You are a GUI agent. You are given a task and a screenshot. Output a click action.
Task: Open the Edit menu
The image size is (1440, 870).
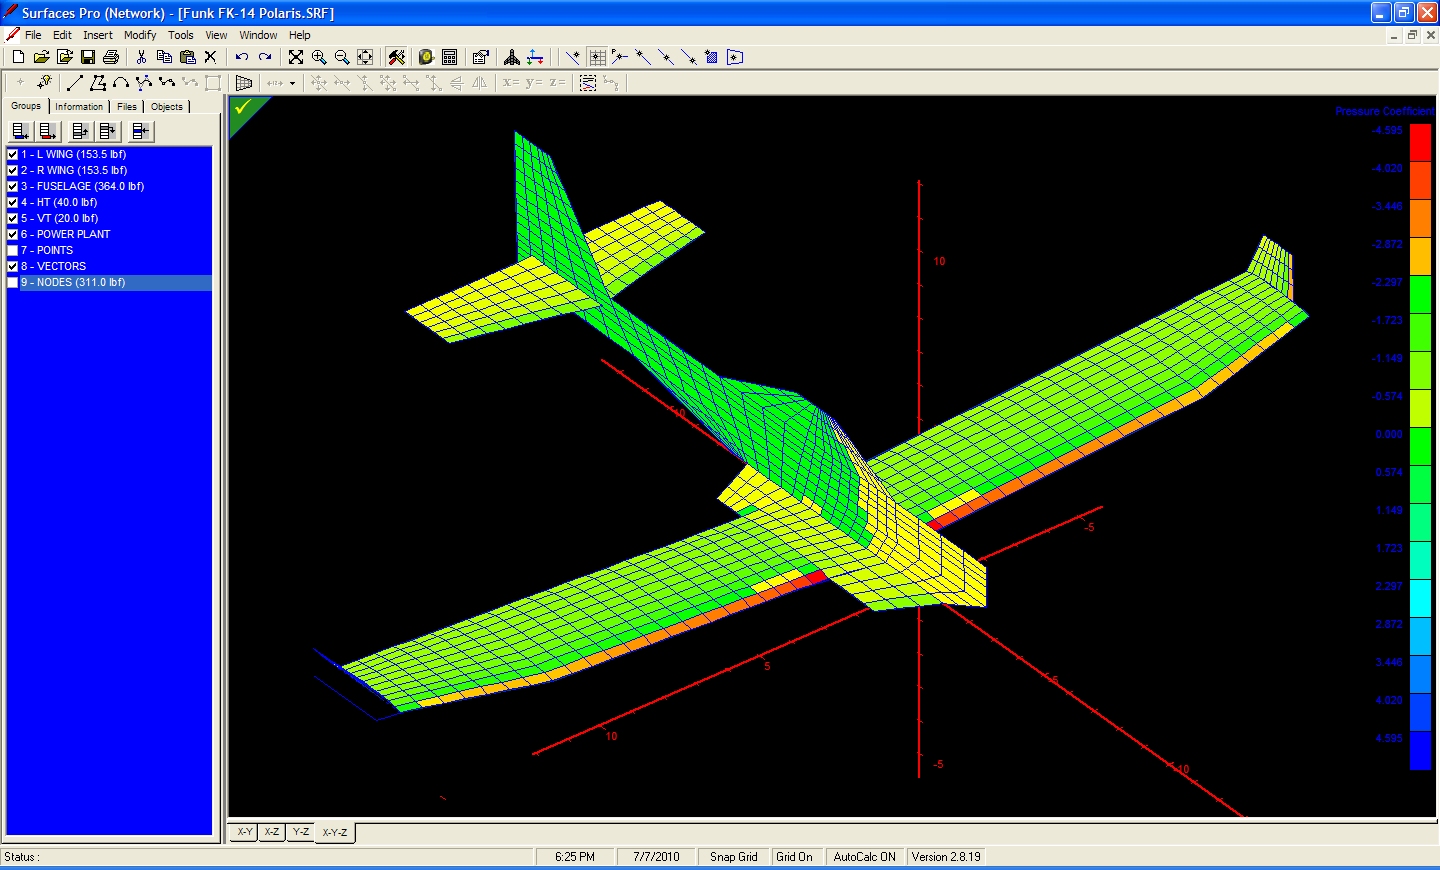point(62,35)
